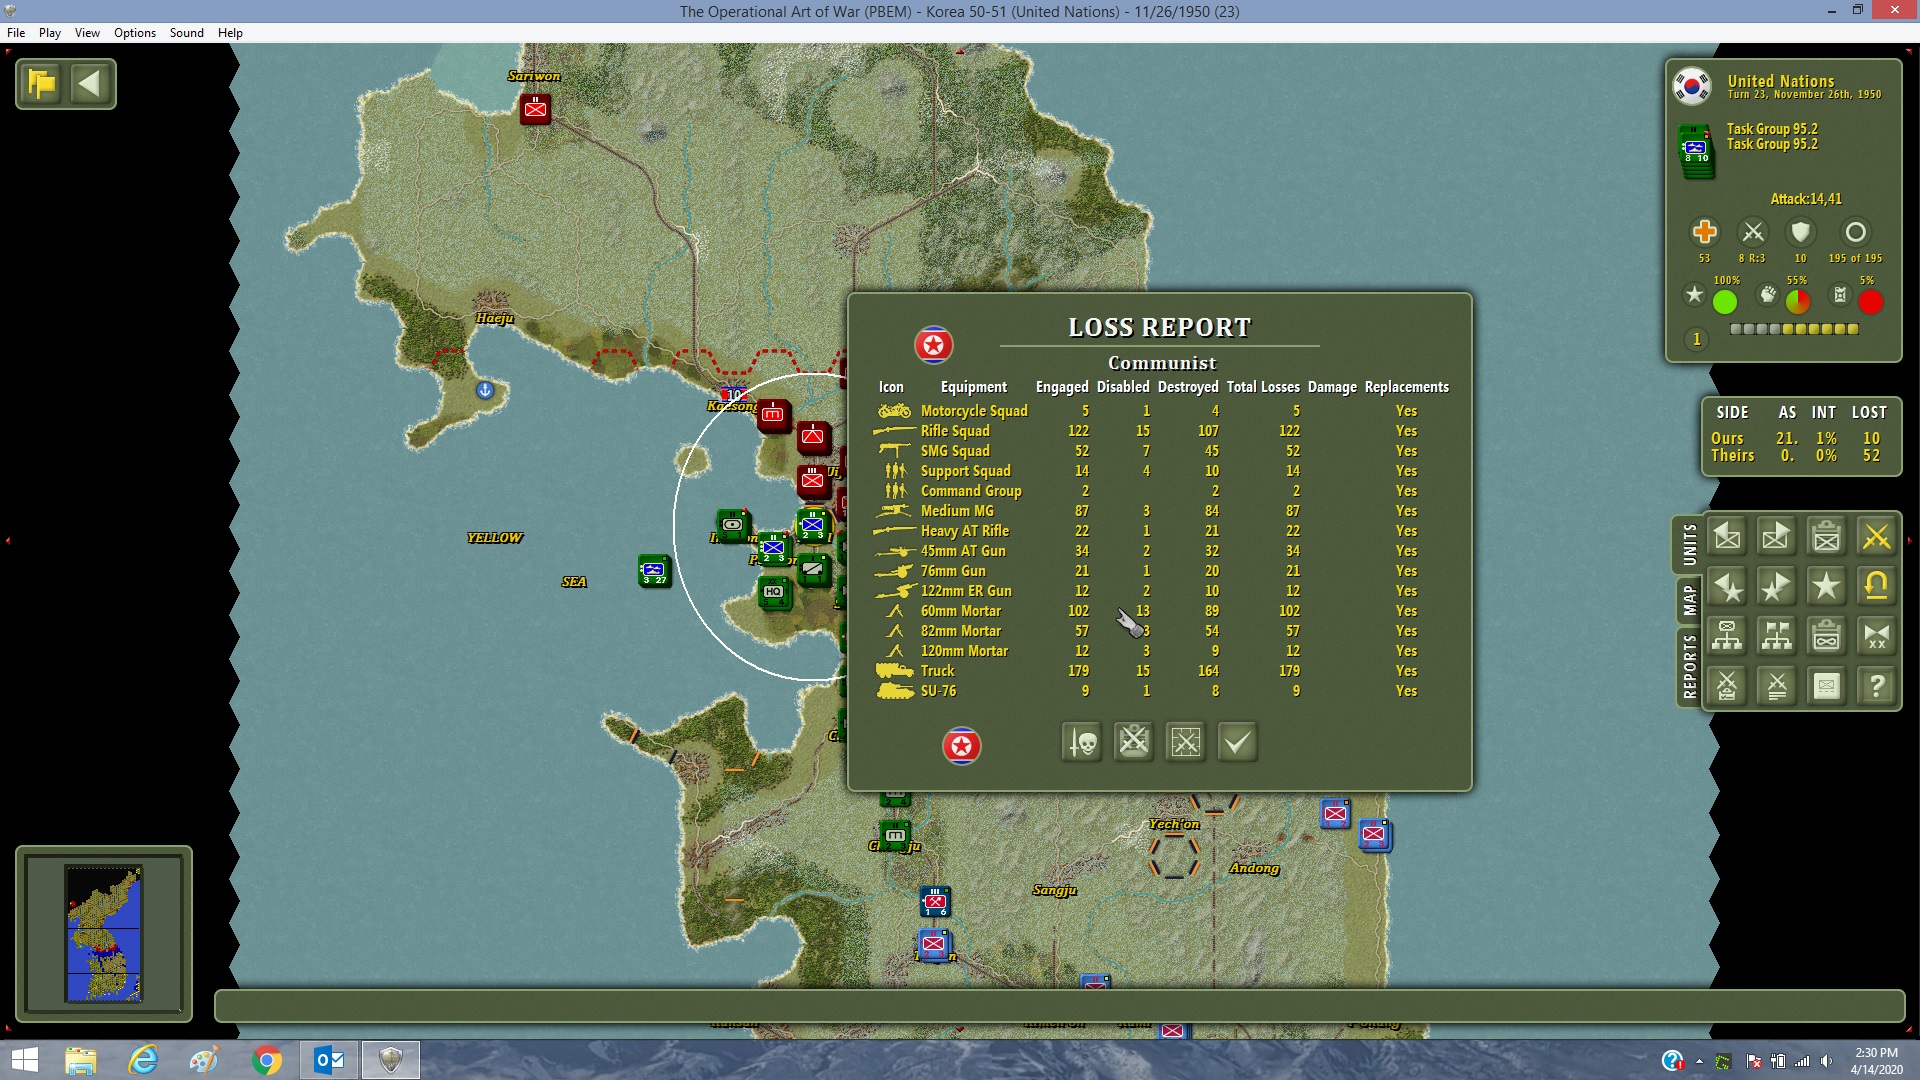
Task: Click the next formation star arrow icon
Action: [1777, 587]
